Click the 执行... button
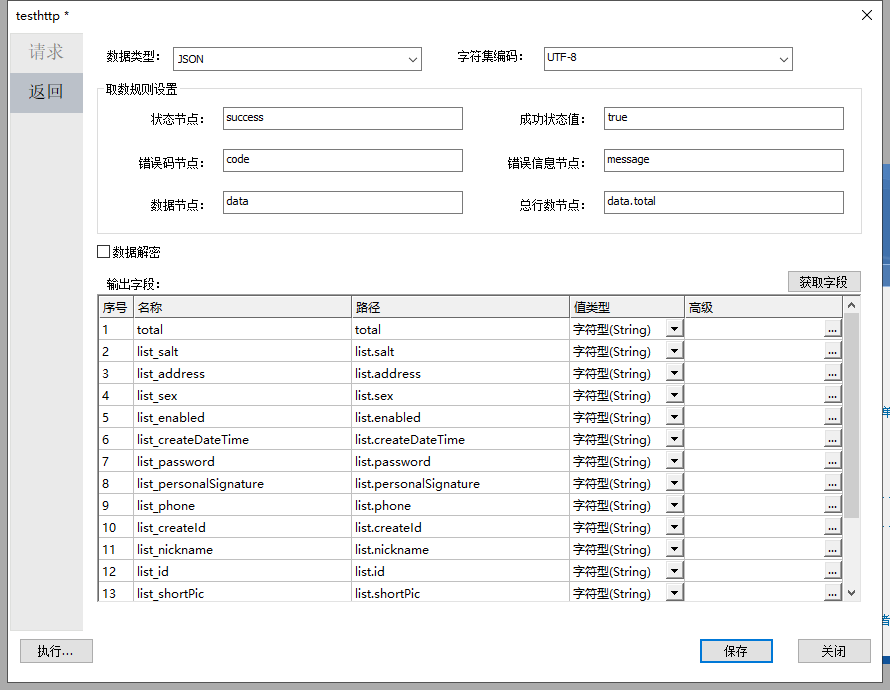Viewport: 890px width, 690px height. point(56,651)
